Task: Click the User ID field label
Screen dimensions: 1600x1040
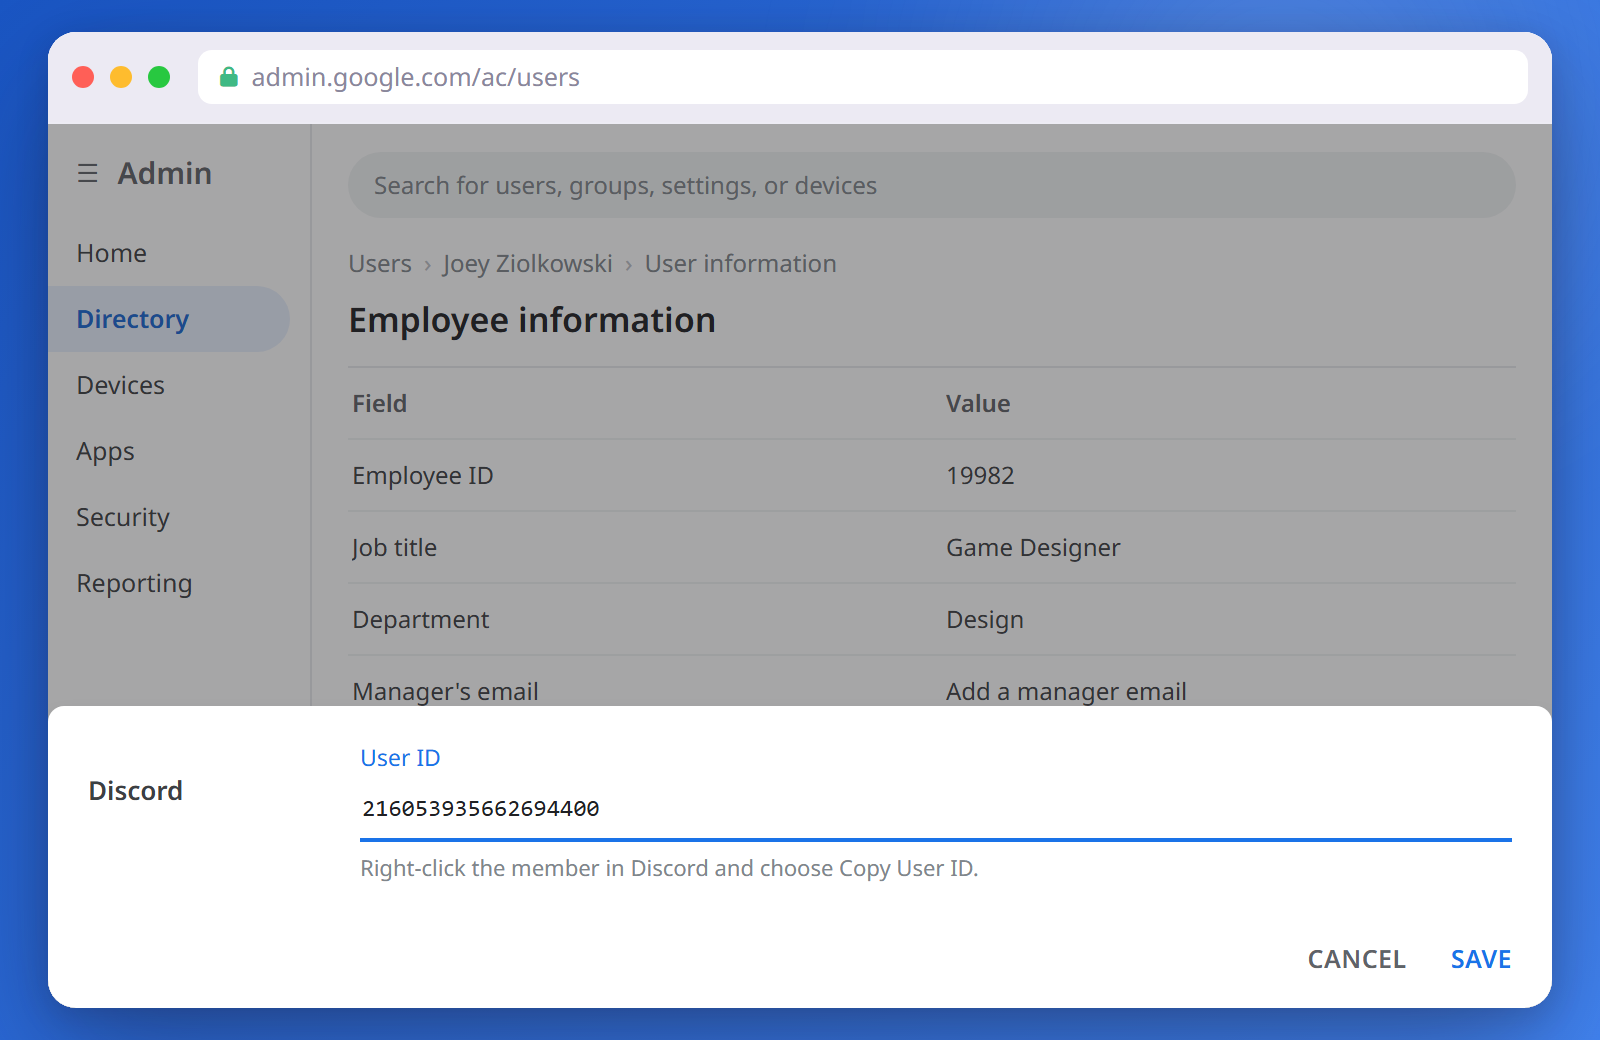Action: (x=400, y=758)
